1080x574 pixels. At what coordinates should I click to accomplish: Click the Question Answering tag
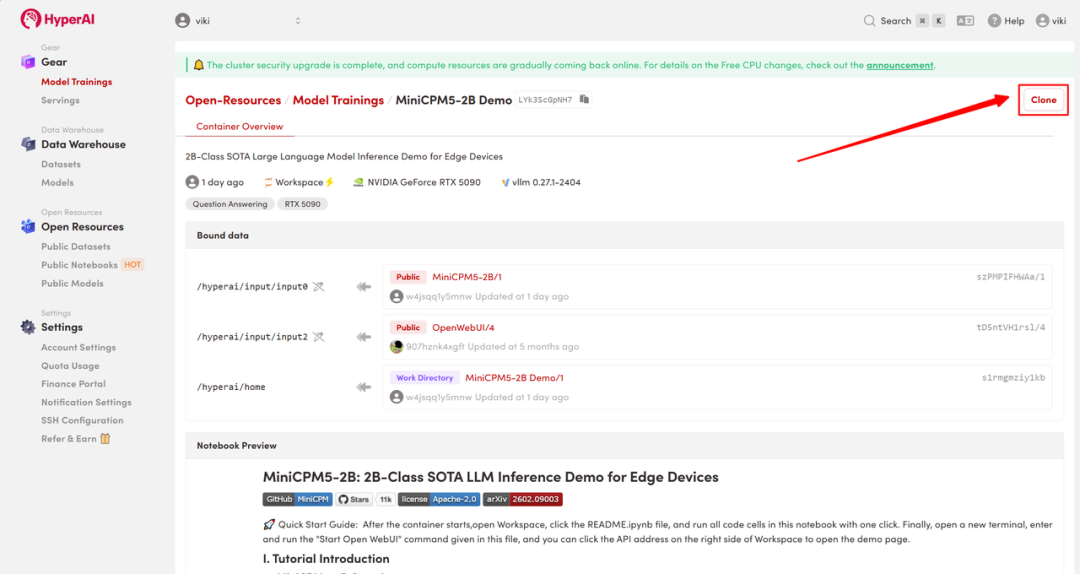pyautogui.click(x=230, y=204)
